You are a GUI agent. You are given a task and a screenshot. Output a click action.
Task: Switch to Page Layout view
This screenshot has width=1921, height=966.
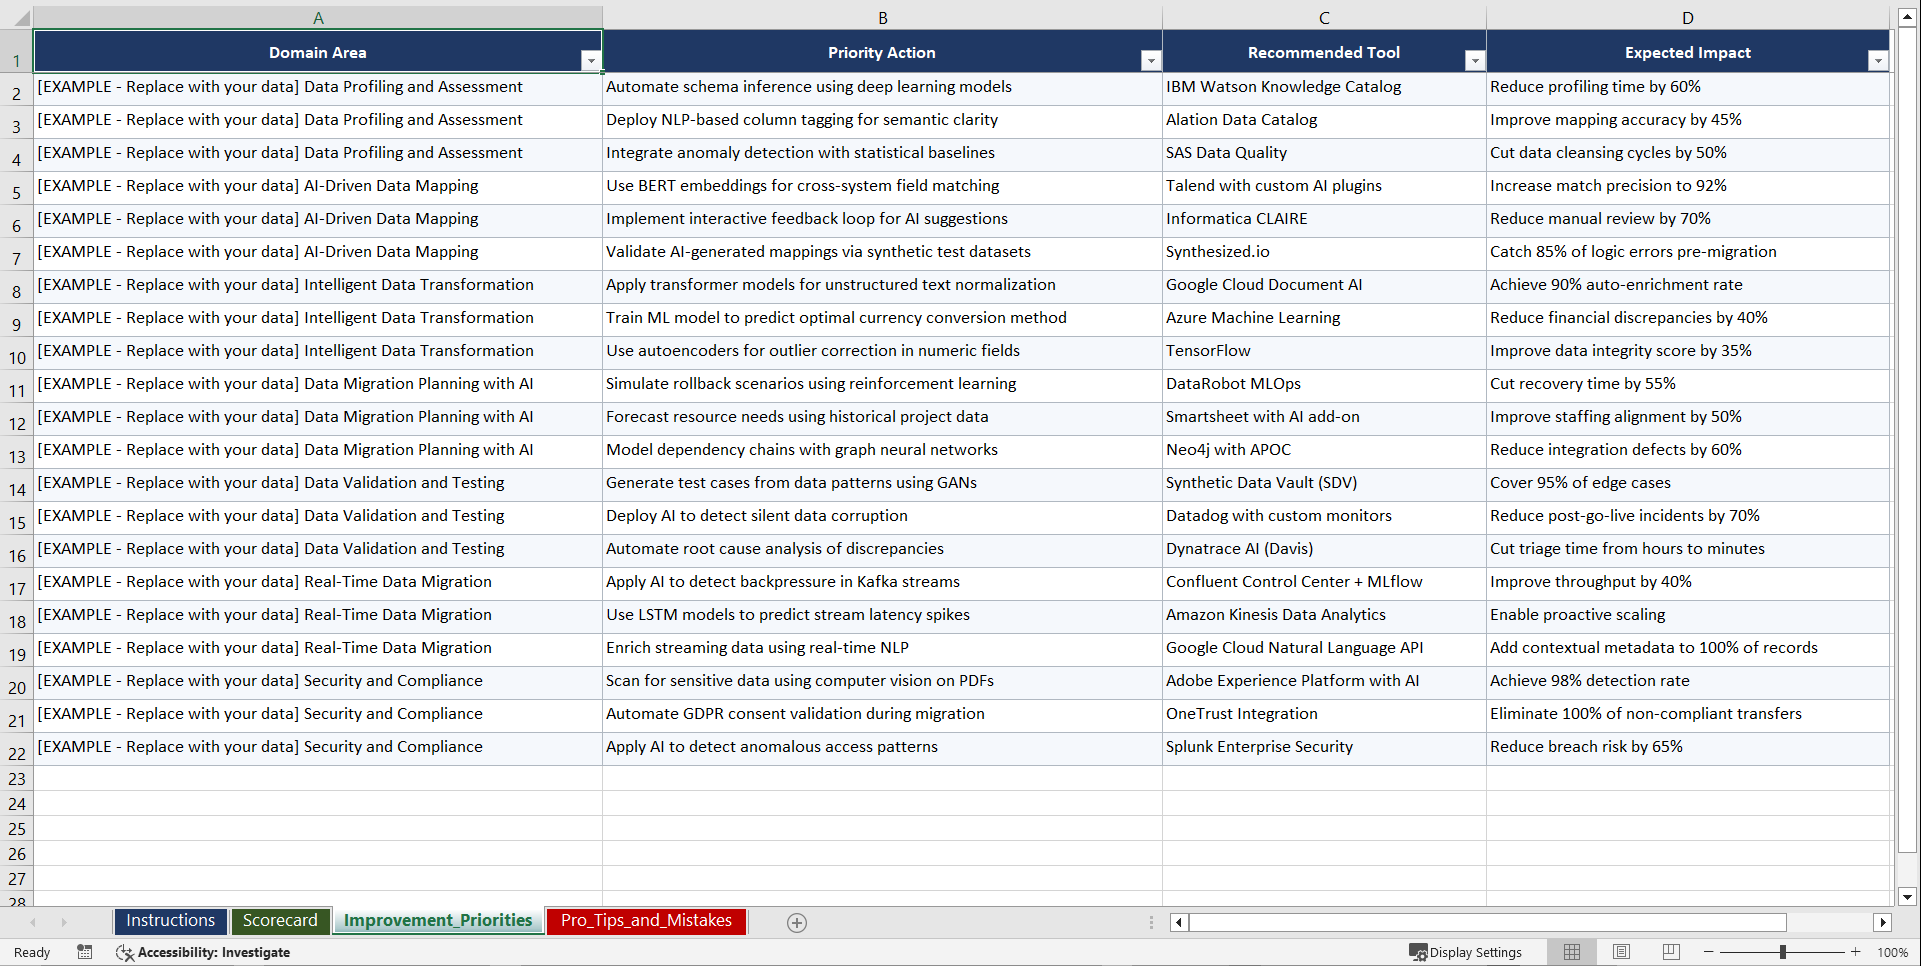point(1620,952)
